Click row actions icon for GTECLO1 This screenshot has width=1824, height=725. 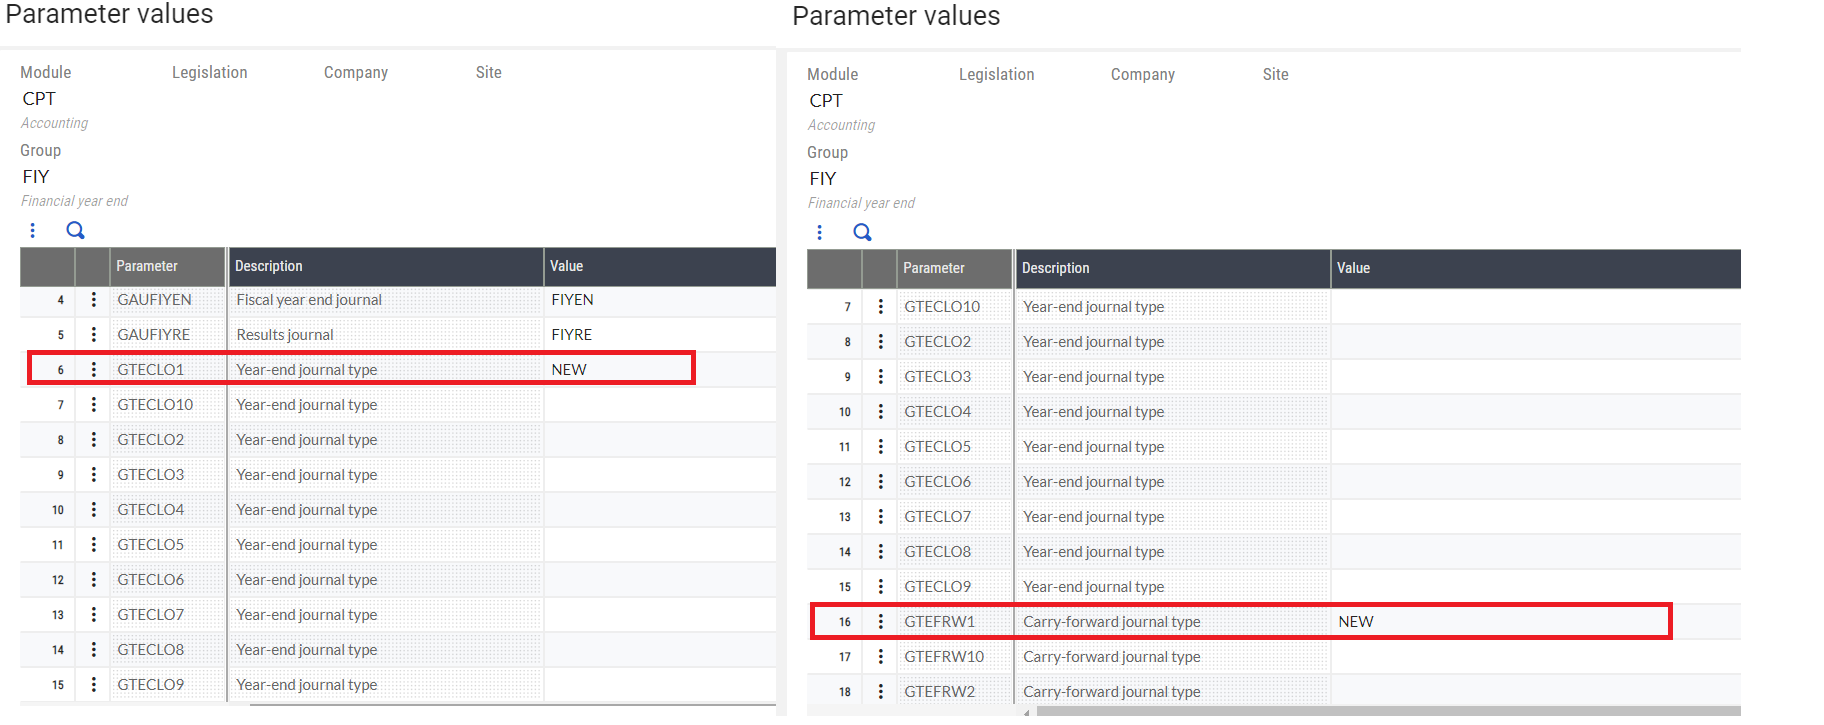pos(93,370)
